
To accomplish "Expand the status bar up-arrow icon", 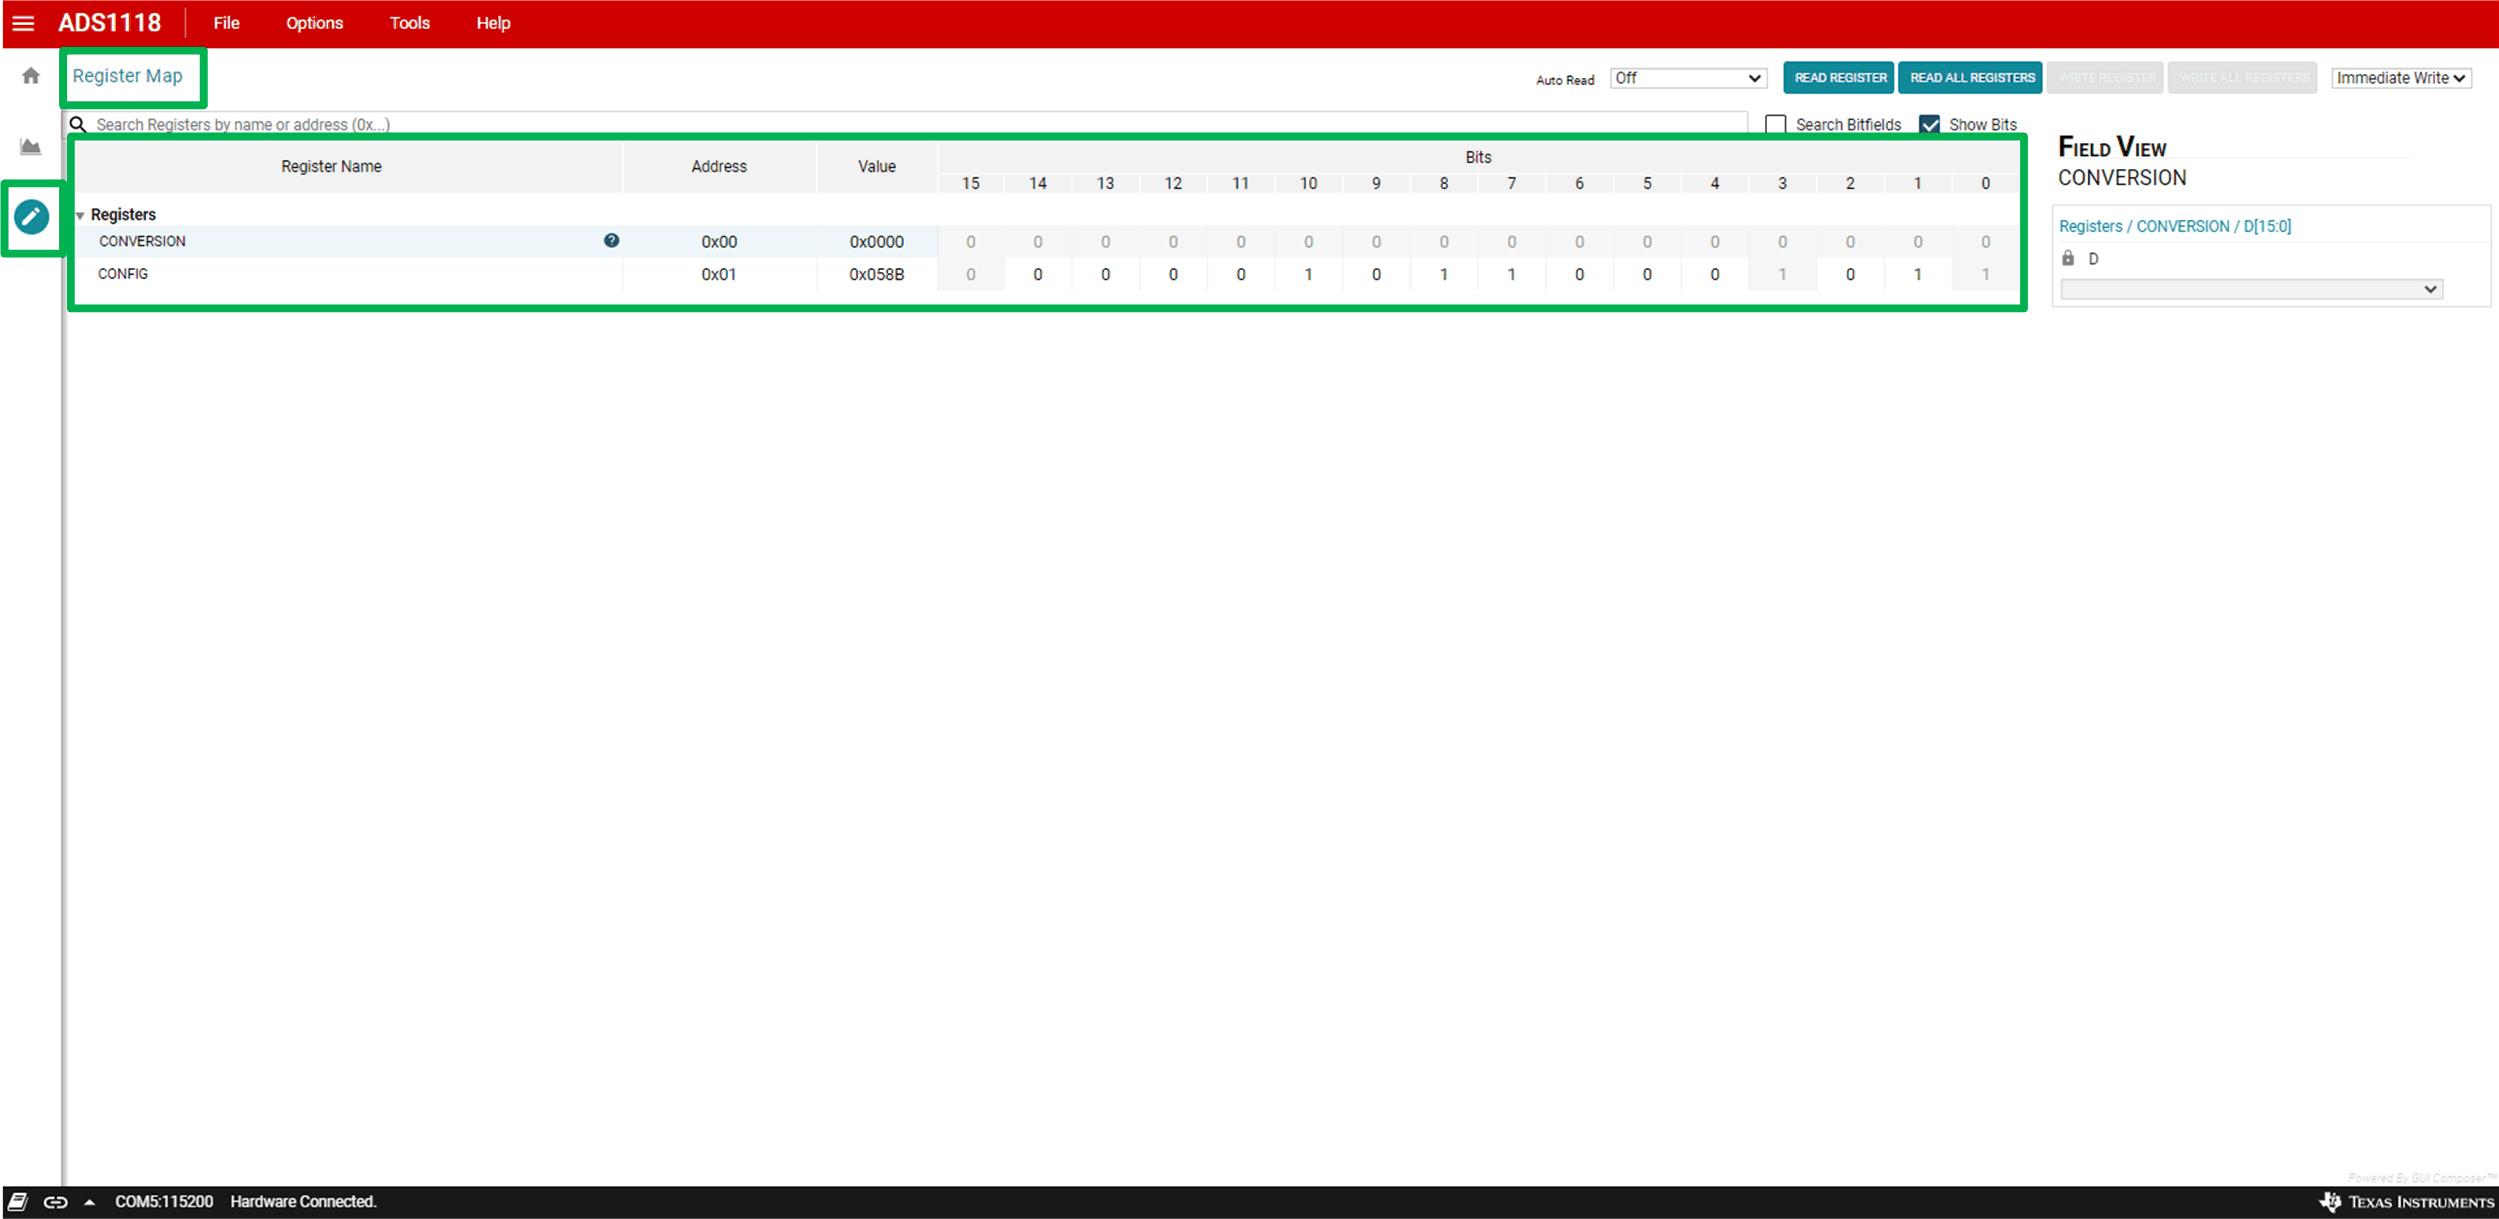I will pyautogui.click(x=89, y=1202).
